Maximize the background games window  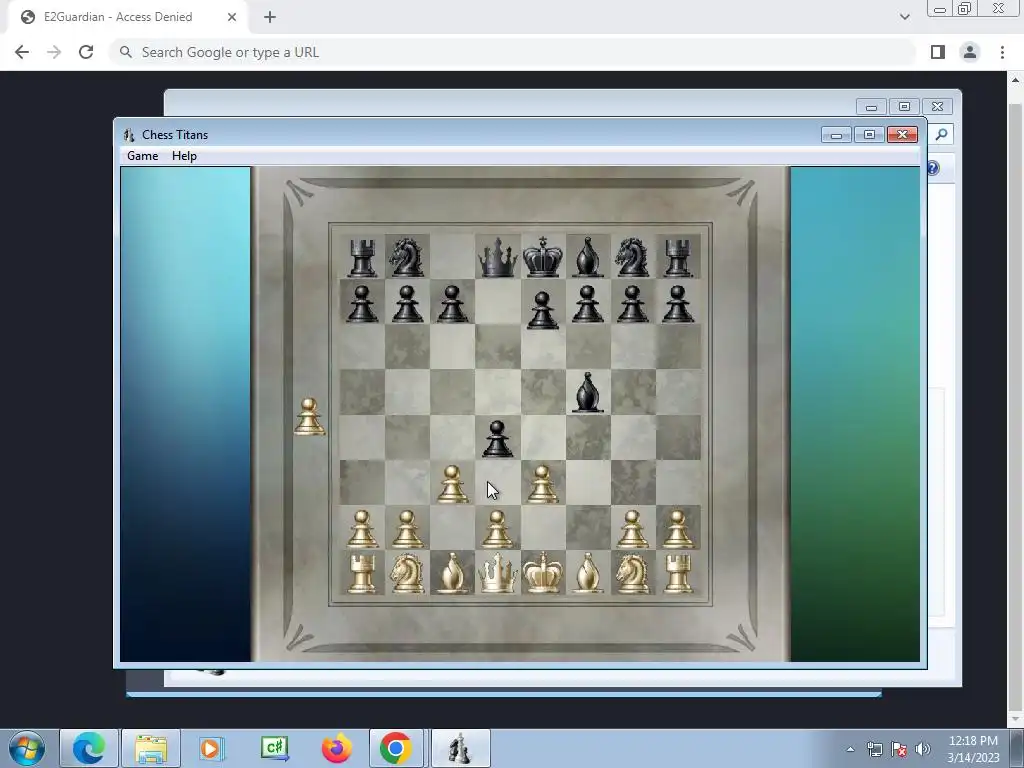[904, 106]
